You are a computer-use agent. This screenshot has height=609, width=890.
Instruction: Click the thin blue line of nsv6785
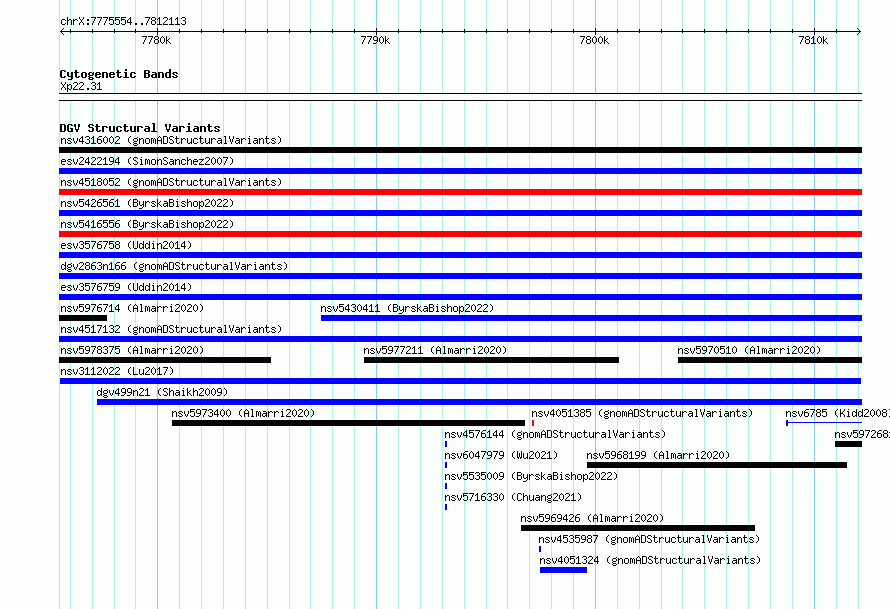(x=824, y=423)
